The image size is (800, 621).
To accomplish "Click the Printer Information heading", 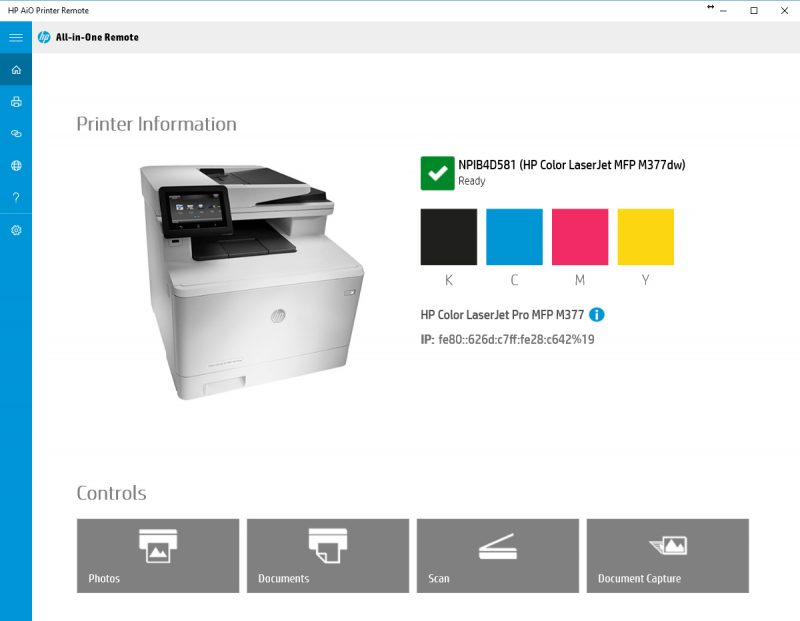I will (156, 124).
